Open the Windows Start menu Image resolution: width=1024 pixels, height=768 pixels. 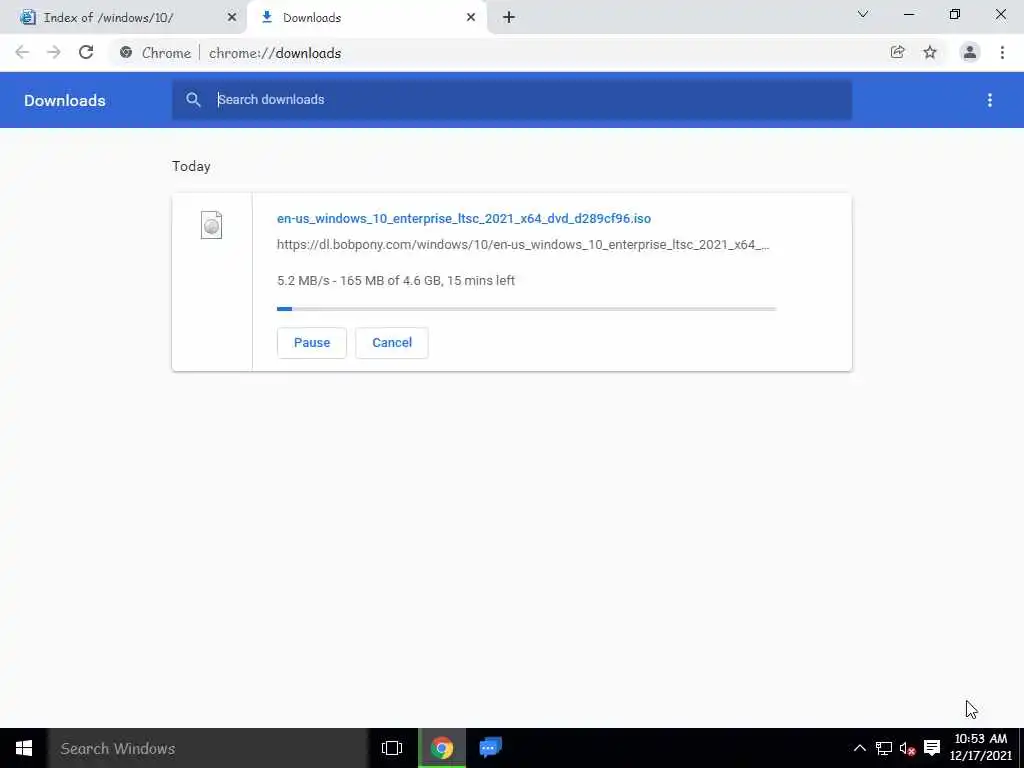(24, 748)
